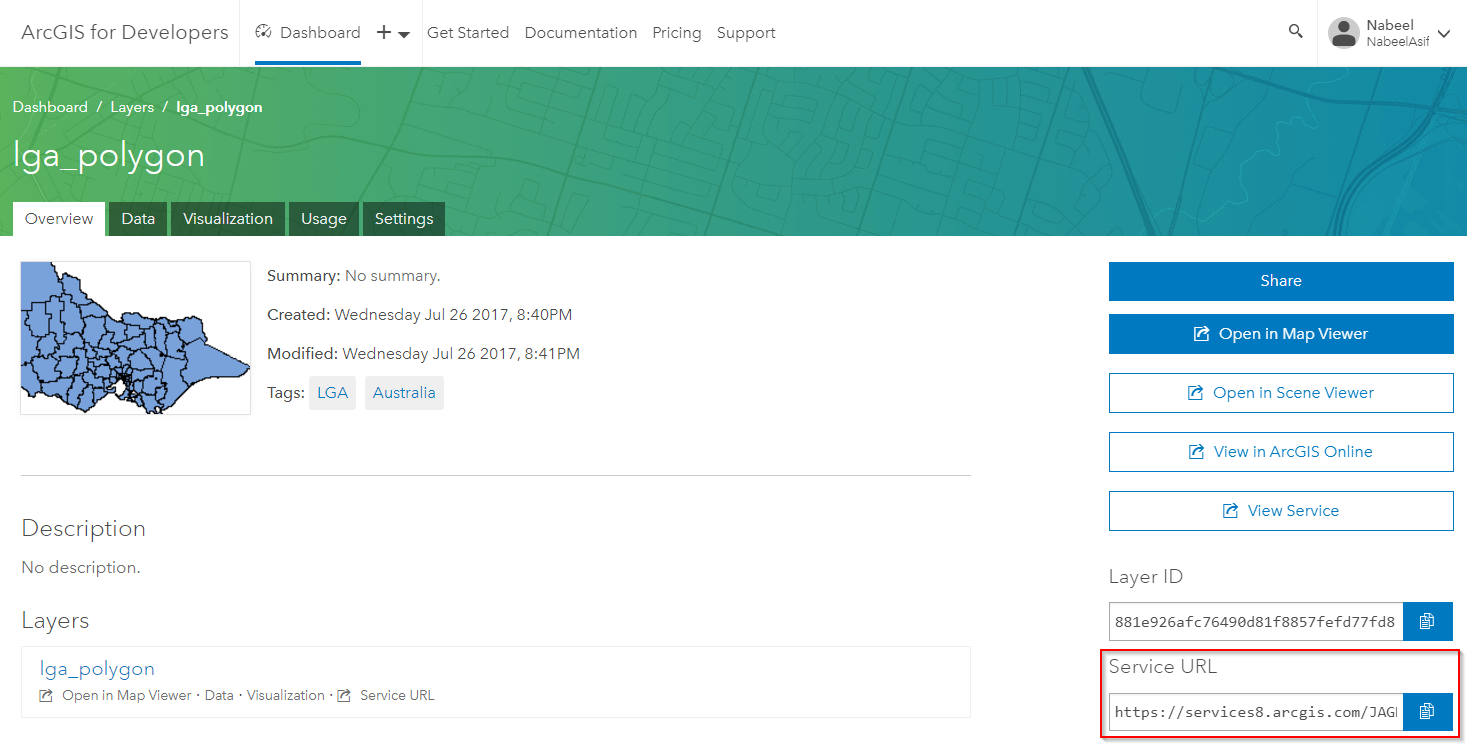
Task: Copy the Layer ID with clipboard button
Action: click(x=1428, y=621)
